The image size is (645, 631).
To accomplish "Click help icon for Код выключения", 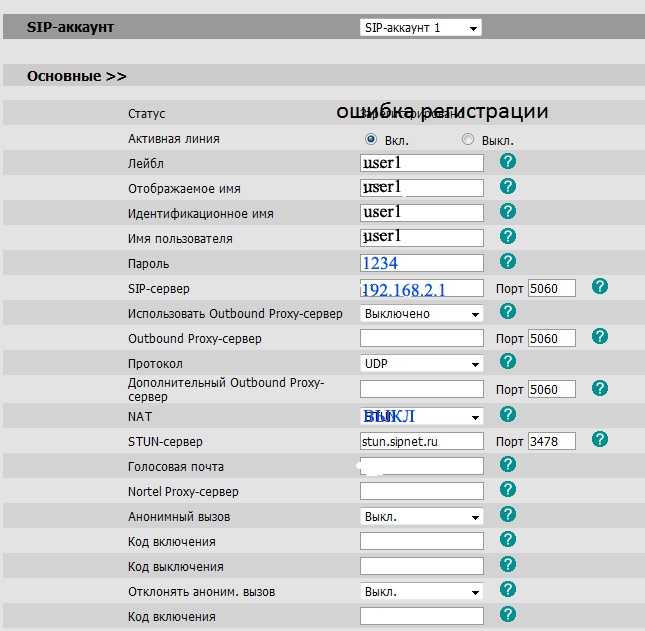I will tap(508, 565).
